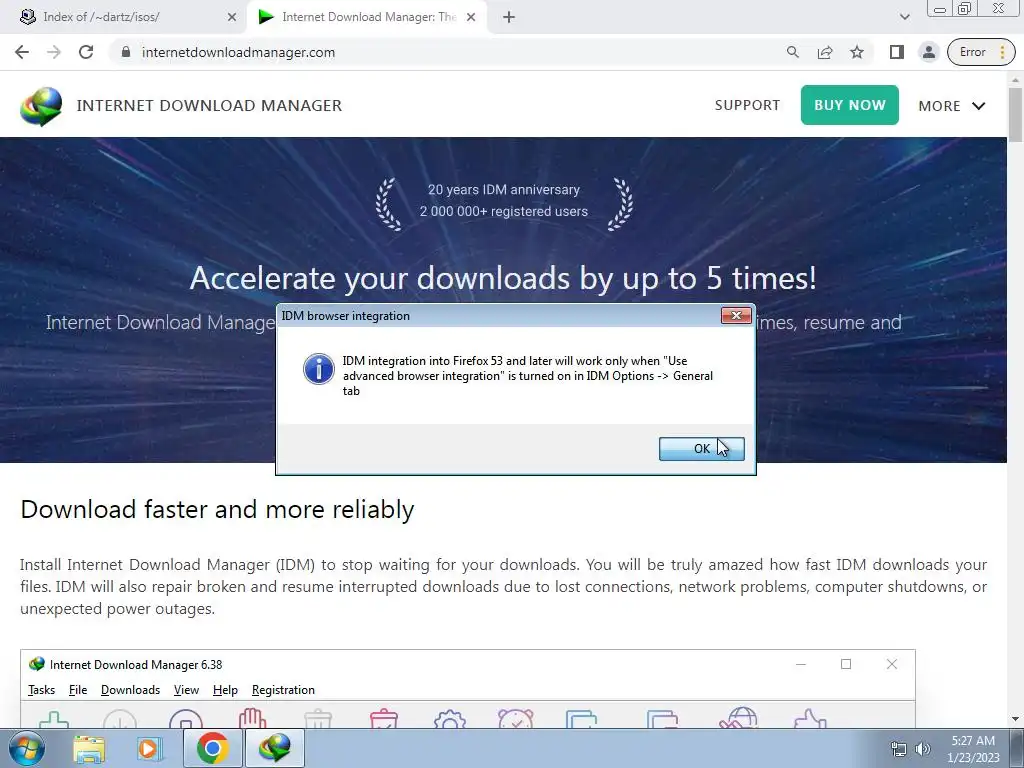The image size is (1024, 768).
Task: Close the Internet Download Manager tab
Action: [471, 17]
